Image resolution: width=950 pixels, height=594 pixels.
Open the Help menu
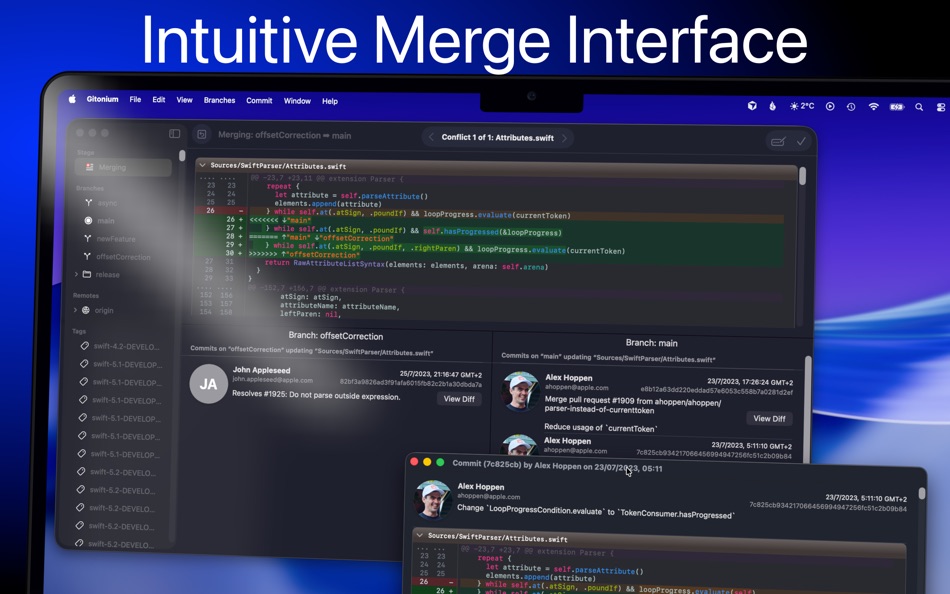(330, 101)
